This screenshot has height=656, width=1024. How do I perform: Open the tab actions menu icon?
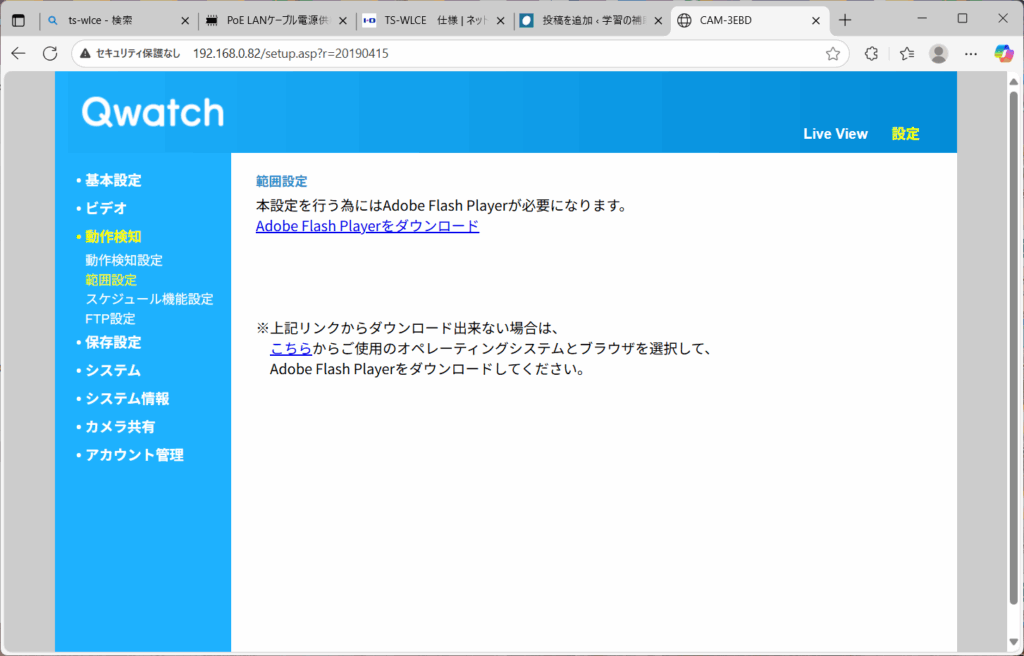click(18, 20)
